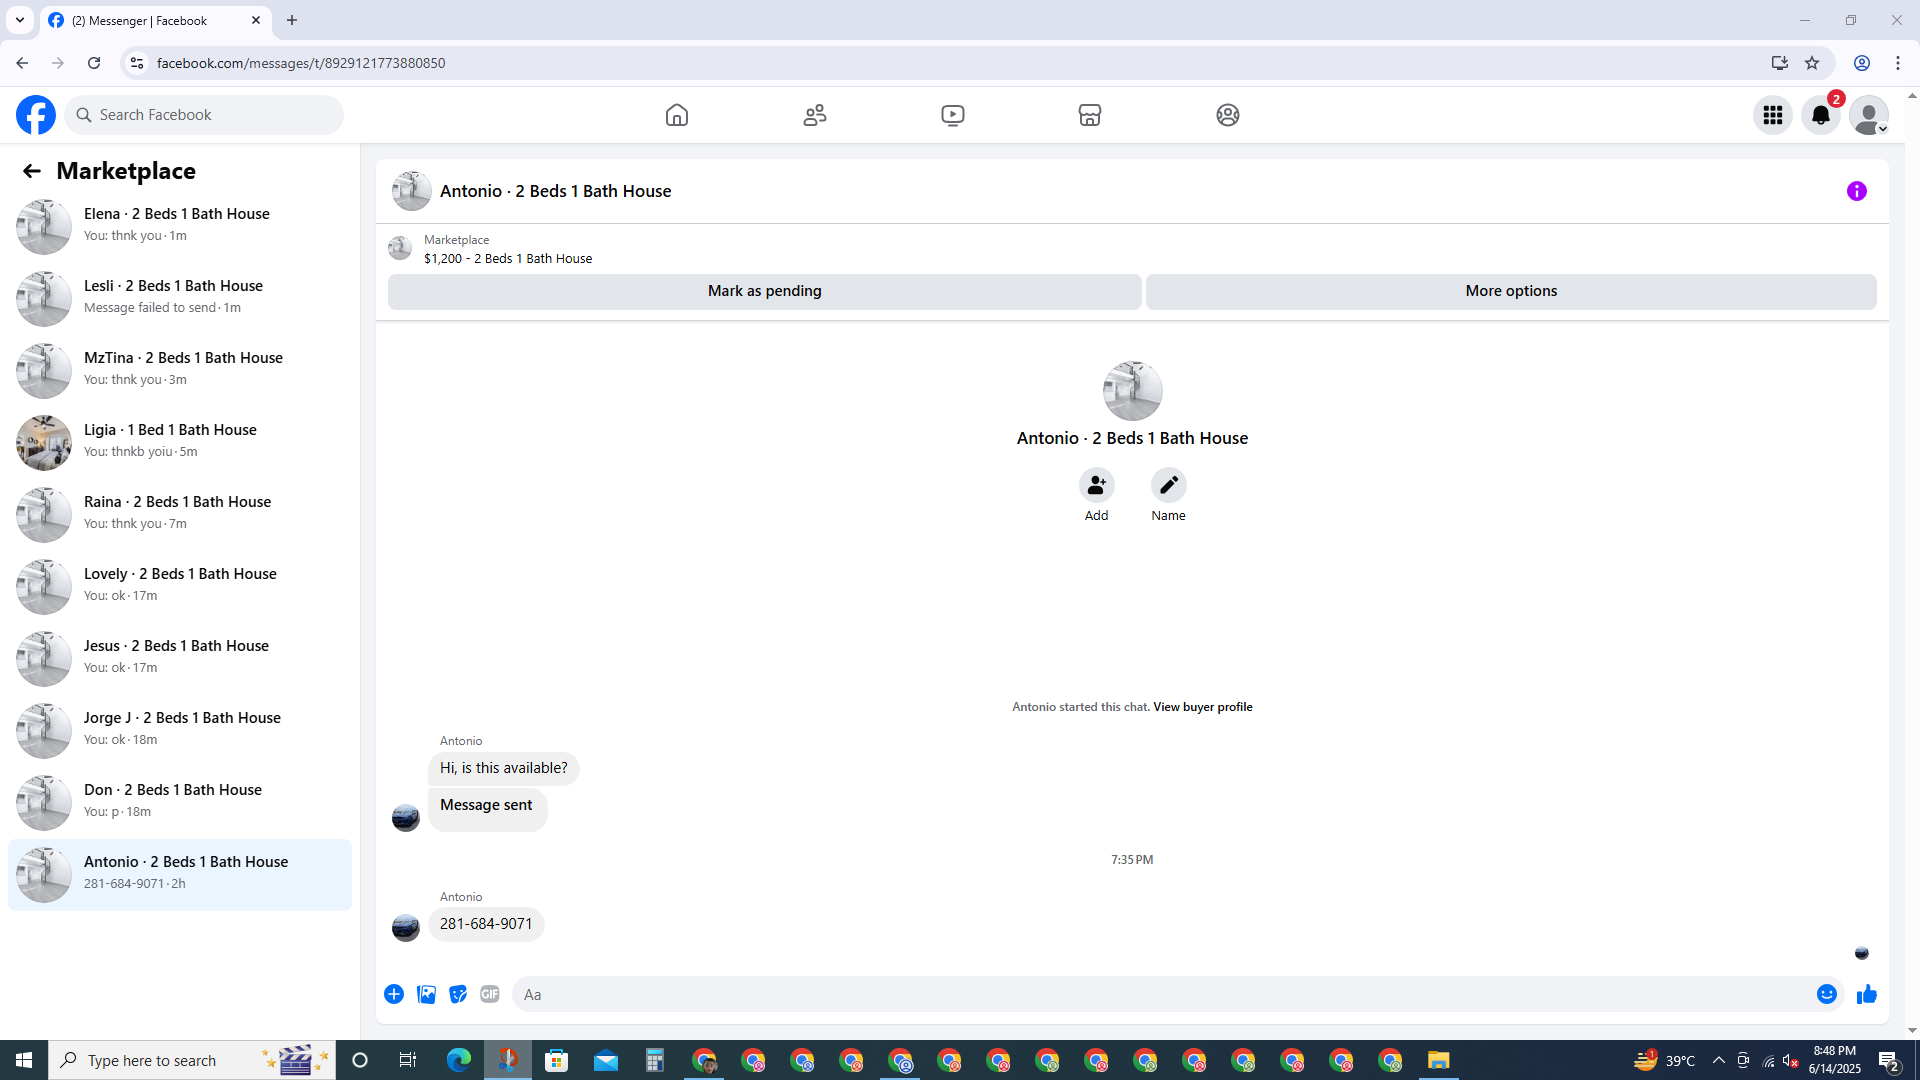This screenshot has width=1920, height=1080.
Task: Show hidden system tray icons
Action: point(1718,1060)
